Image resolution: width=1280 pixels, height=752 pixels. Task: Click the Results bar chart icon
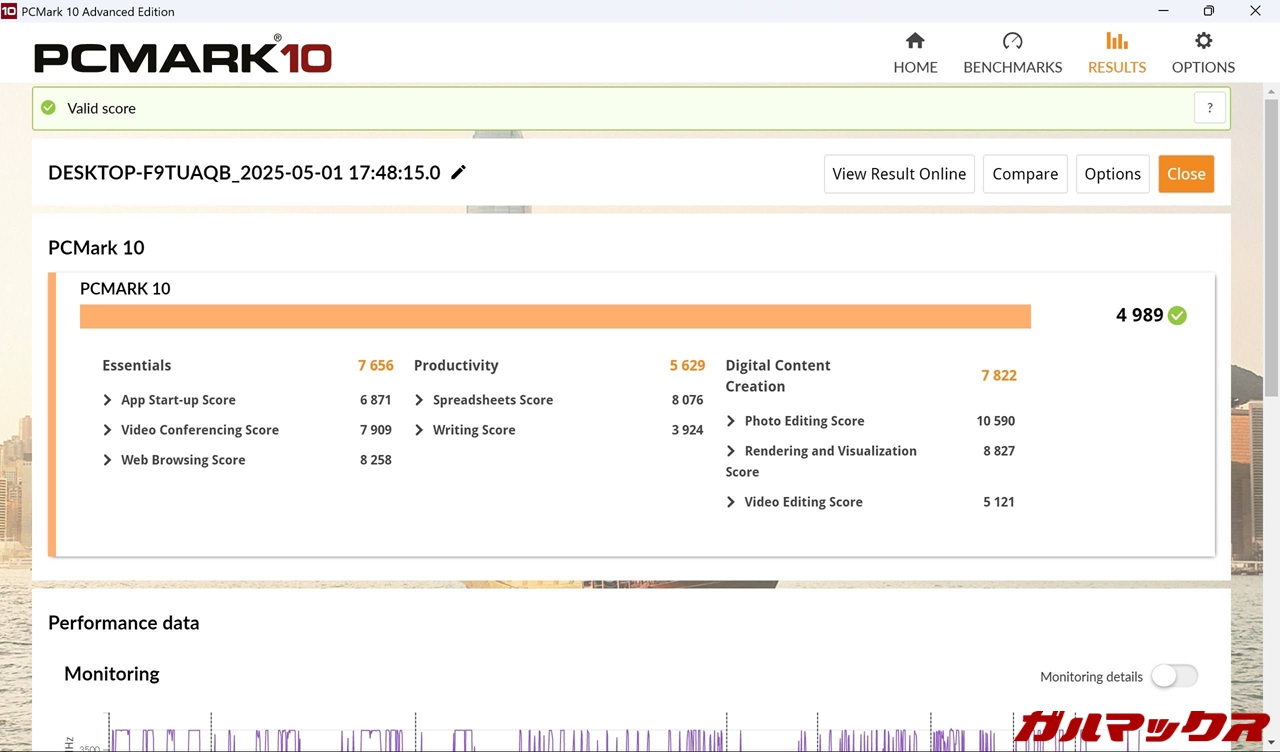(x=1117, y=41)
